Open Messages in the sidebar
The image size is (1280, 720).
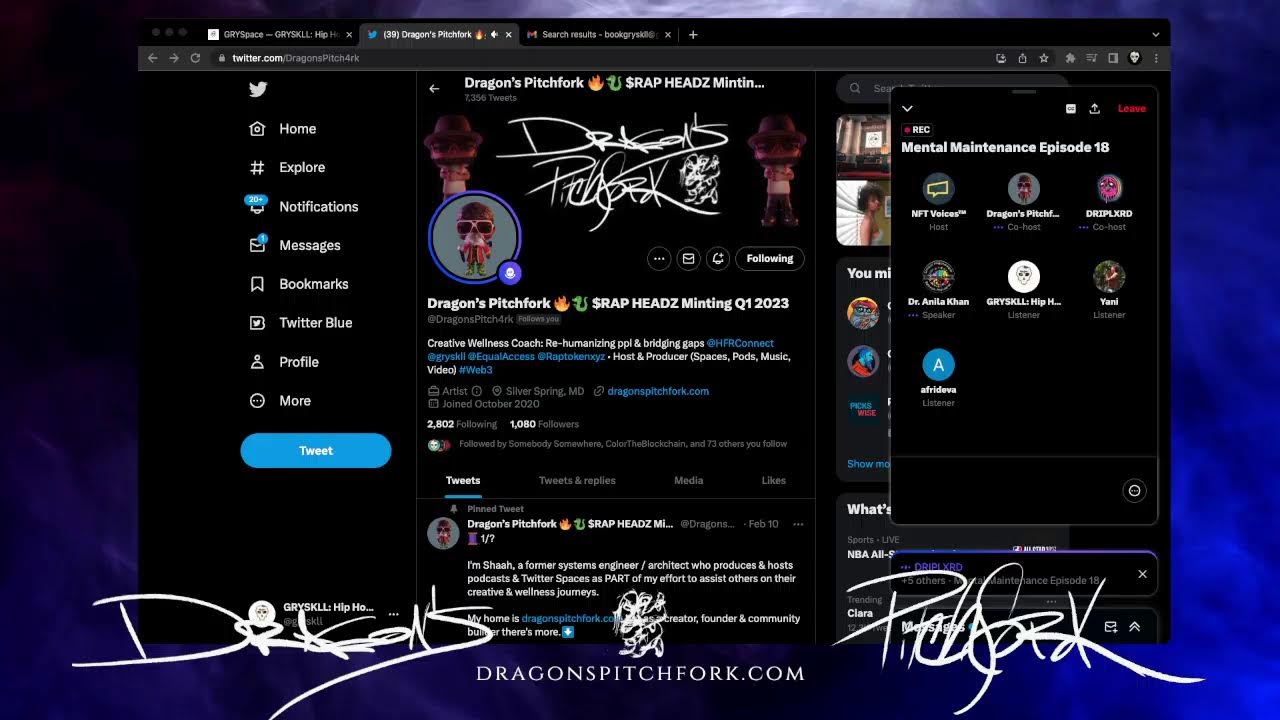295,245
